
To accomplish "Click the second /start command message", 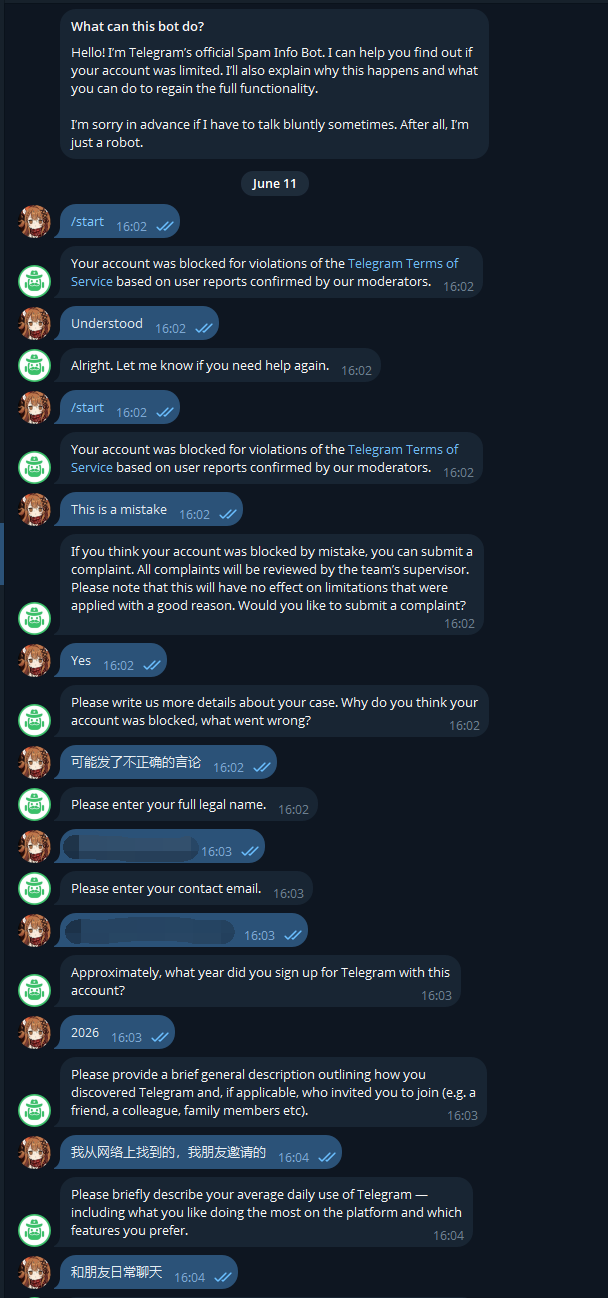I will [119, 407].
